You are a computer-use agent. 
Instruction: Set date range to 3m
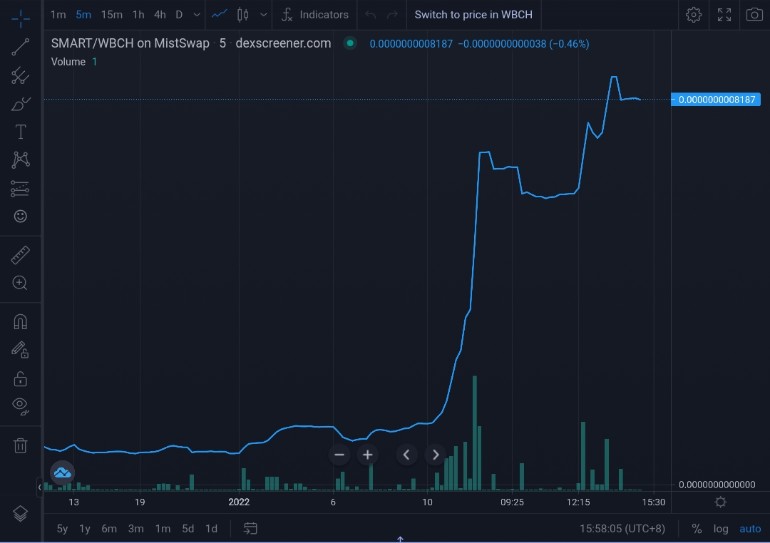tap(136, 529)
